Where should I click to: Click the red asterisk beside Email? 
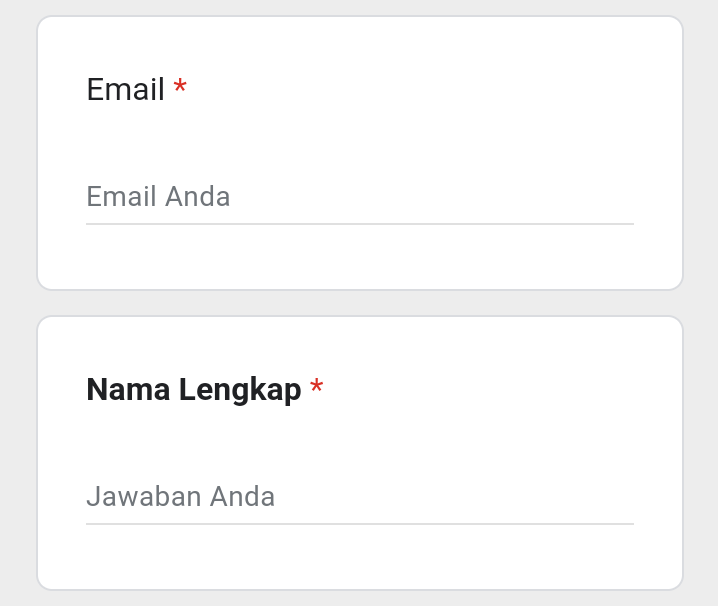point(180,89)
